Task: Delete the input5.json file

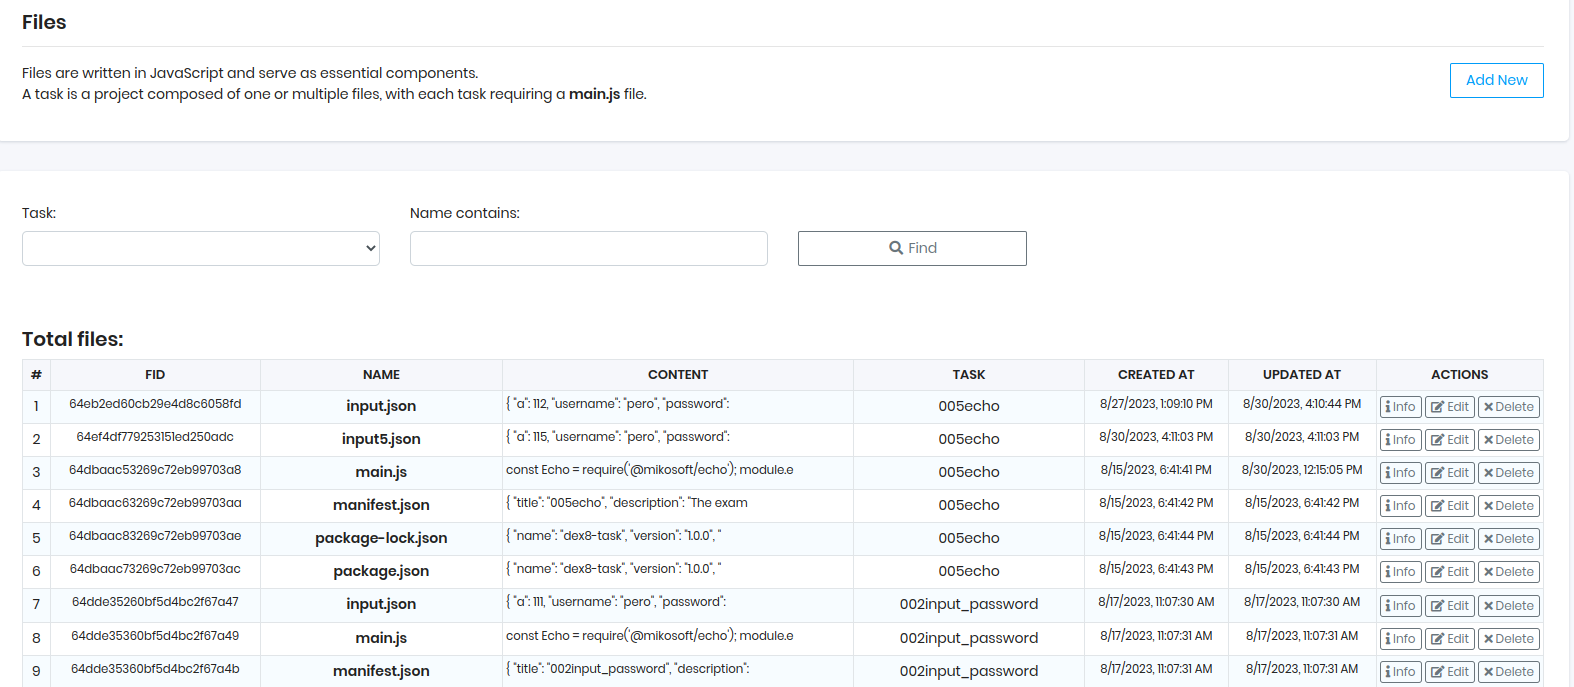Action: 1508,440
